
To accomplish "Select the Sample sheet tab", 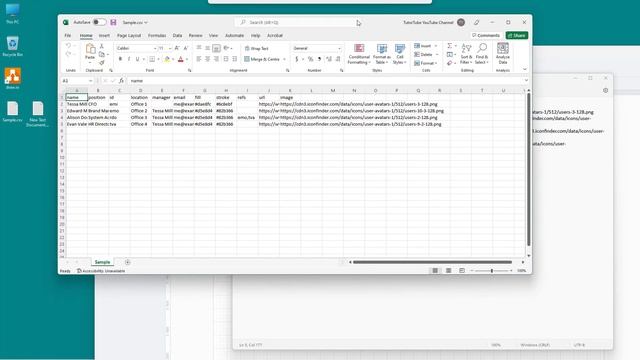I will 102,262.
